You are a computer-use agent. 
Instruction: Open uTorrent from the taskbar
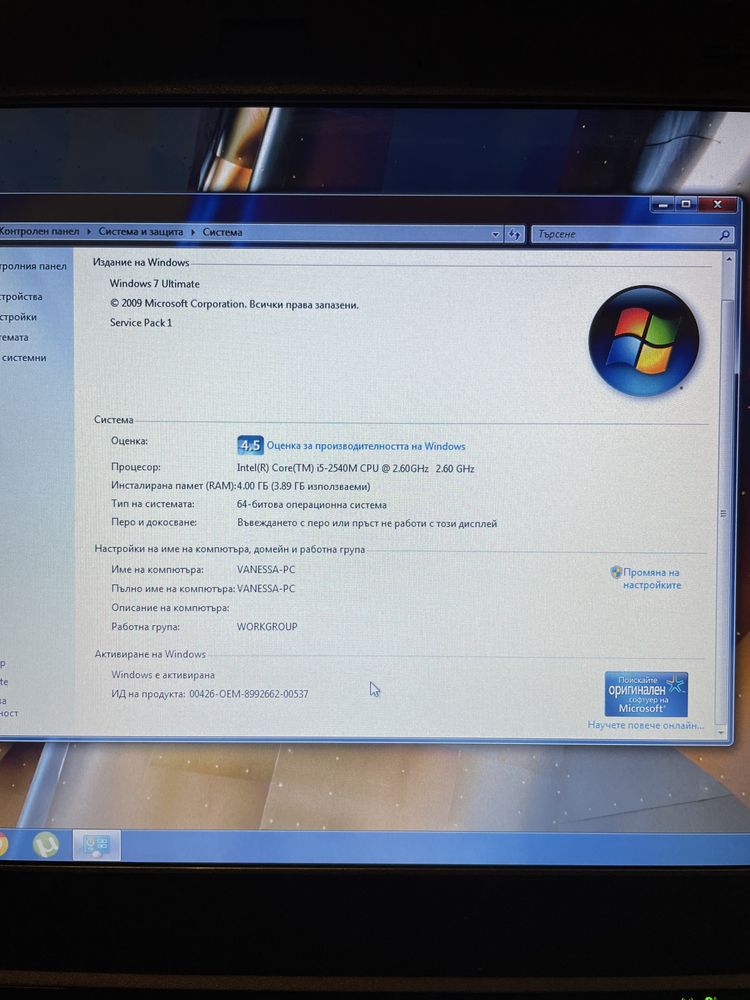click(x=46, y=845)
